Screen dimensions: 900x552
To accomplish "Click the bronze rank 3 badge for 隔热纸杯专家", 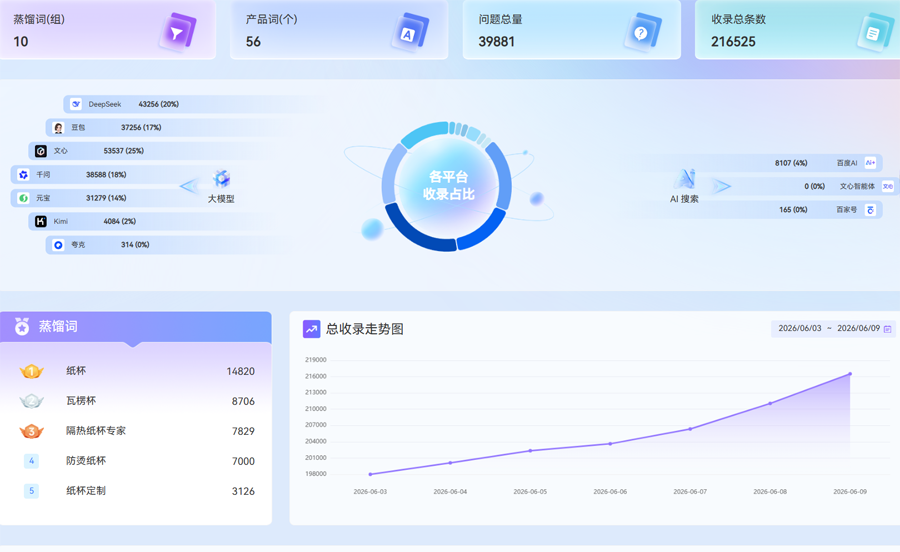I will click(x=32, y=431).
